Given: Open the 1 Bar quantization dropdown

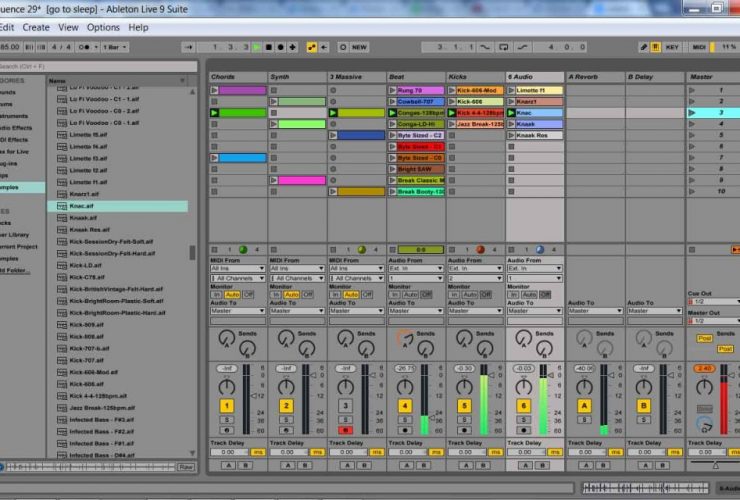Looking at the screenshot, I should [115, 47].
